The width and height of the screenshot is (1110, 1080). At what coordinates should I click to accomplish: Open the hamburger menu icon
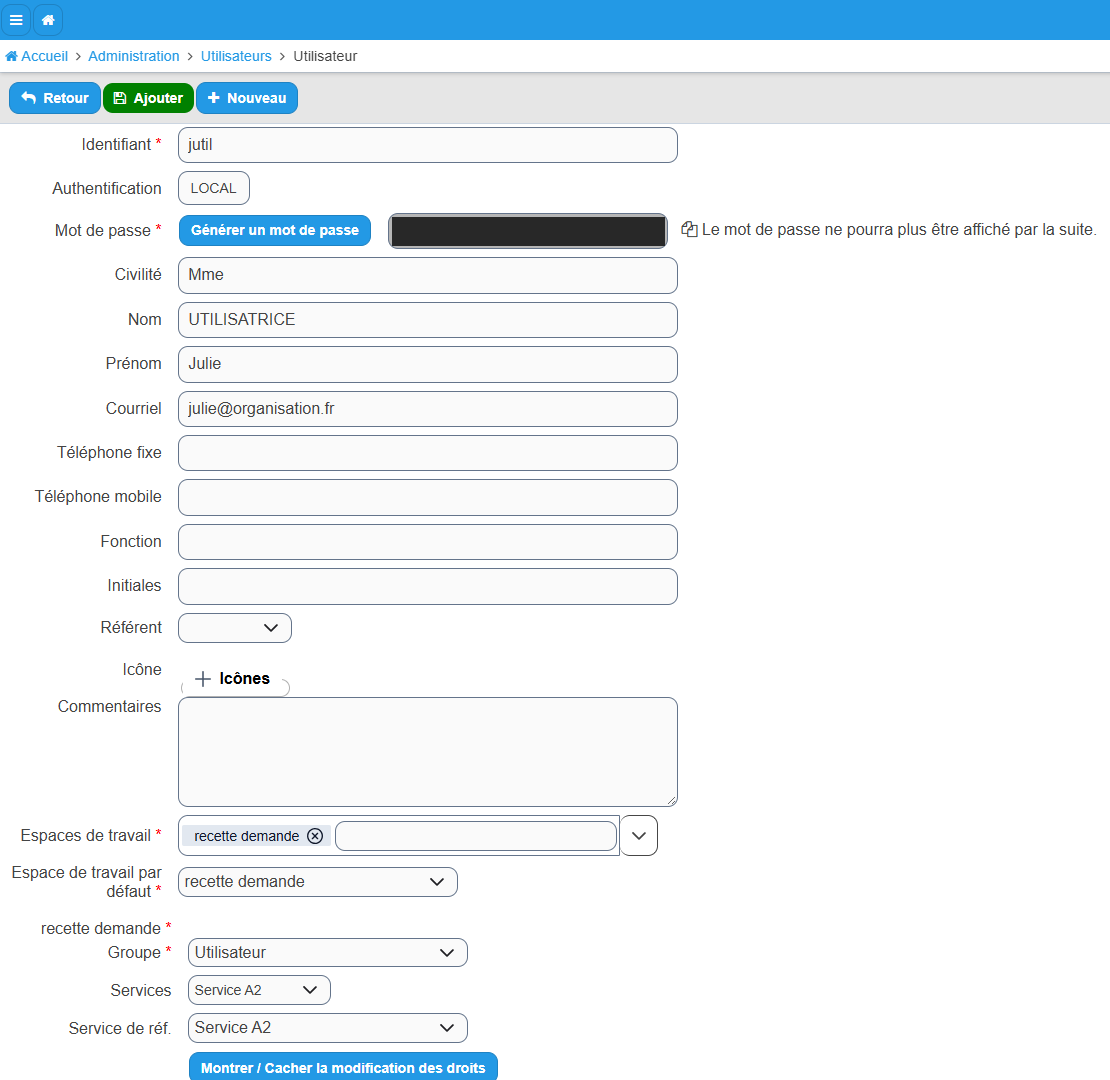pyautogui.click(x=16, y=20)
